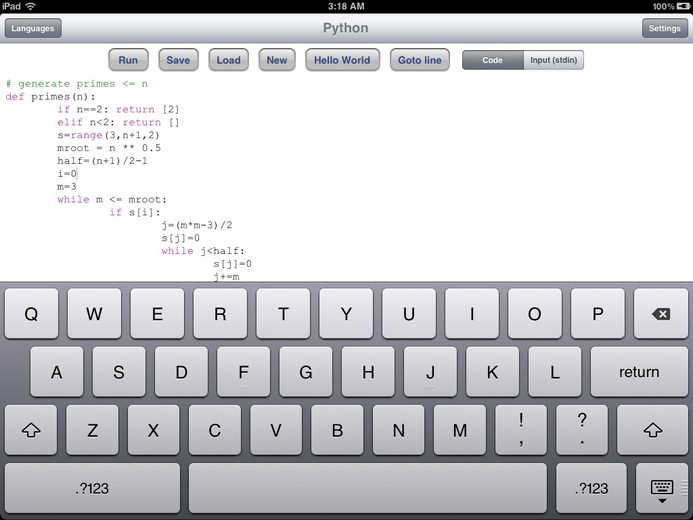Image resolution: width=693 pixels, height=520 pixels.
Task: Open the Languages list
Action: (33, 28)
